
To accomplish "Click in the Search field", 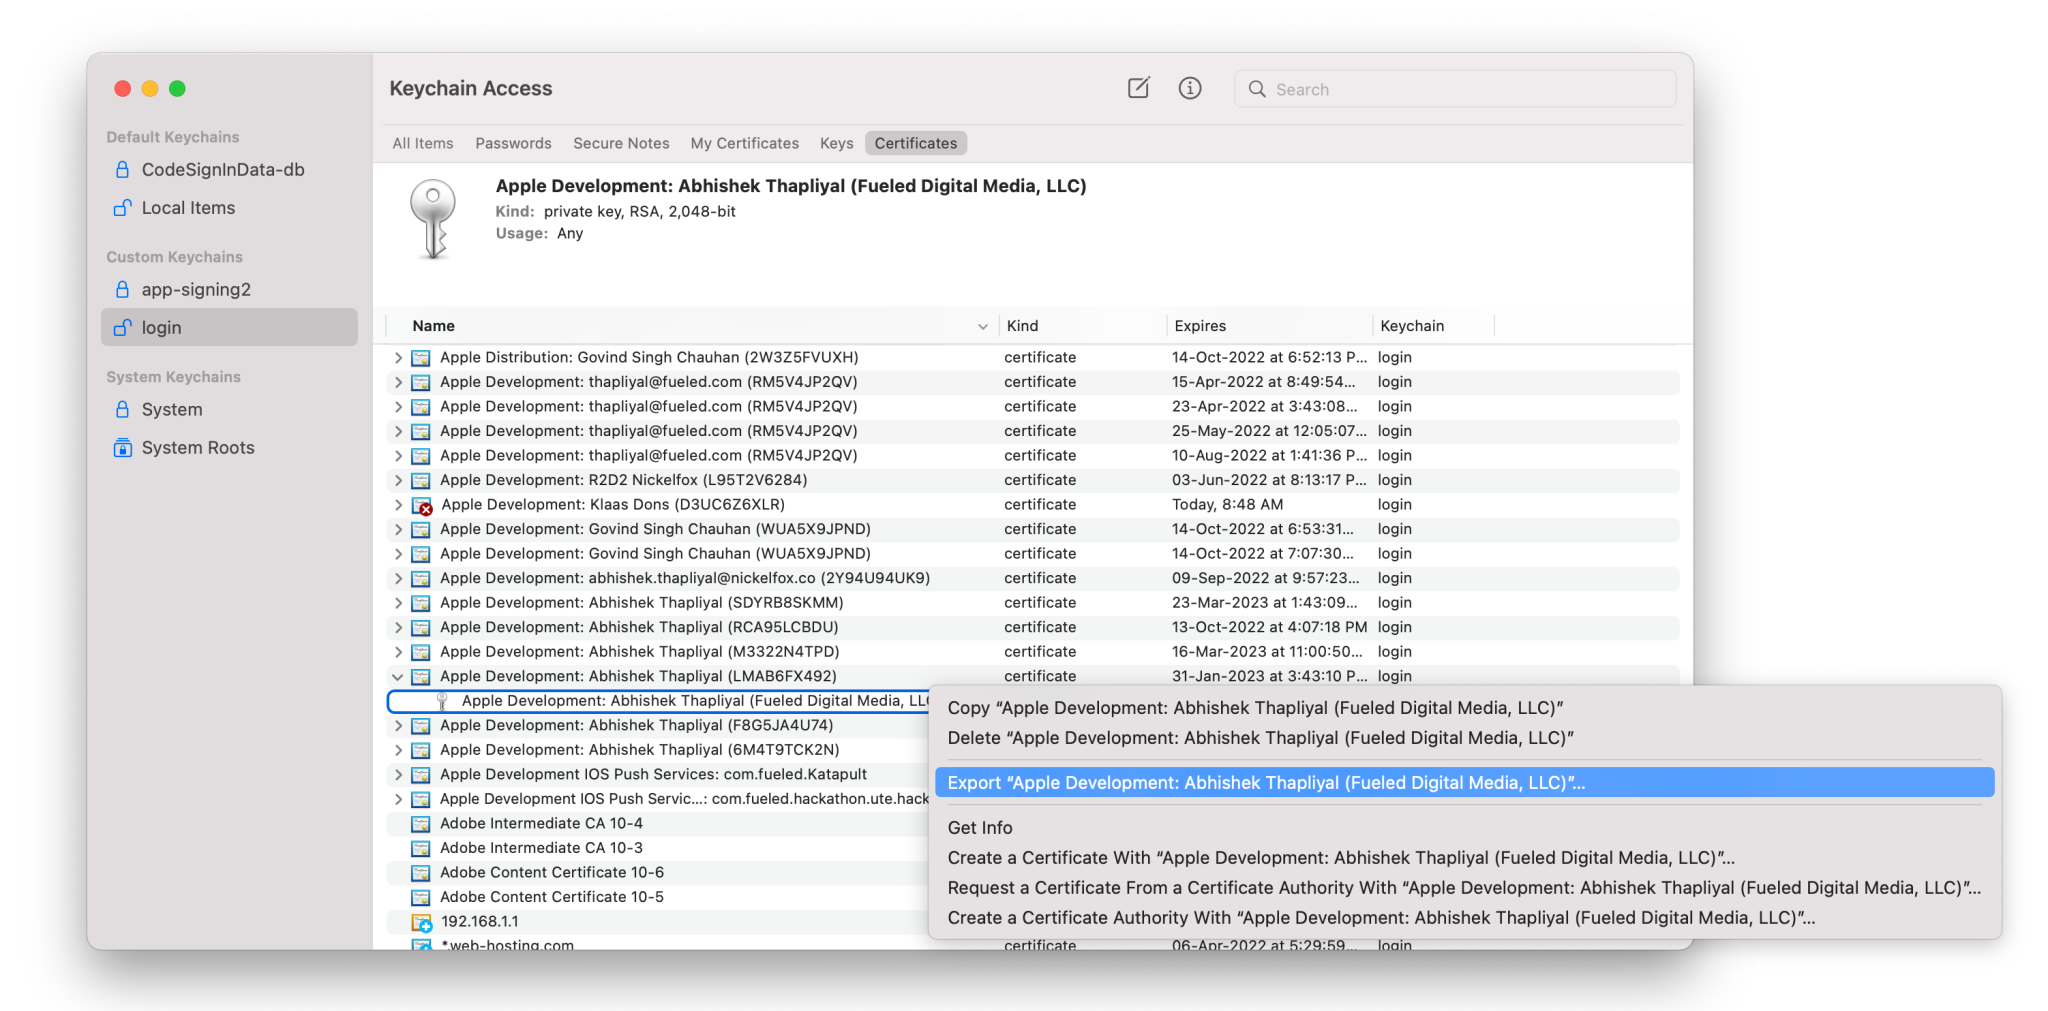I will (x=1455, y=89).
